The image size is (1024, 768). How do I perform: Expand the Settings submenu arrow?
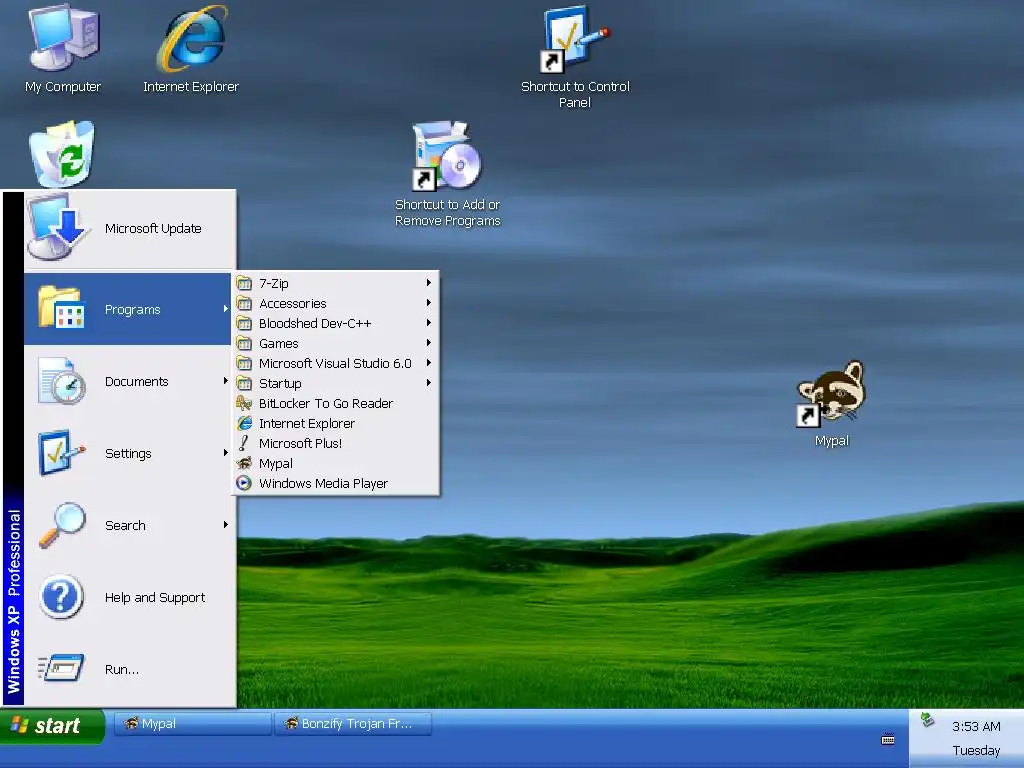(x=225, y=453)
